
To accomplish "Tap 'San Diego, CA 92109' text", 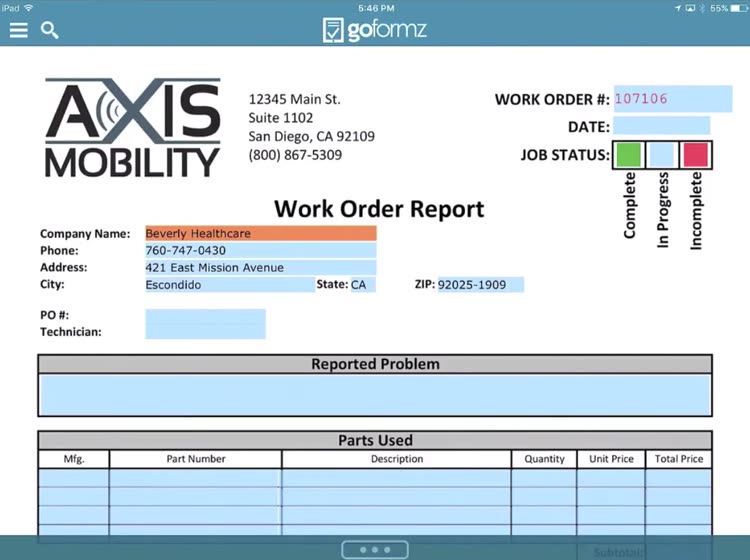I will [311, 137].
